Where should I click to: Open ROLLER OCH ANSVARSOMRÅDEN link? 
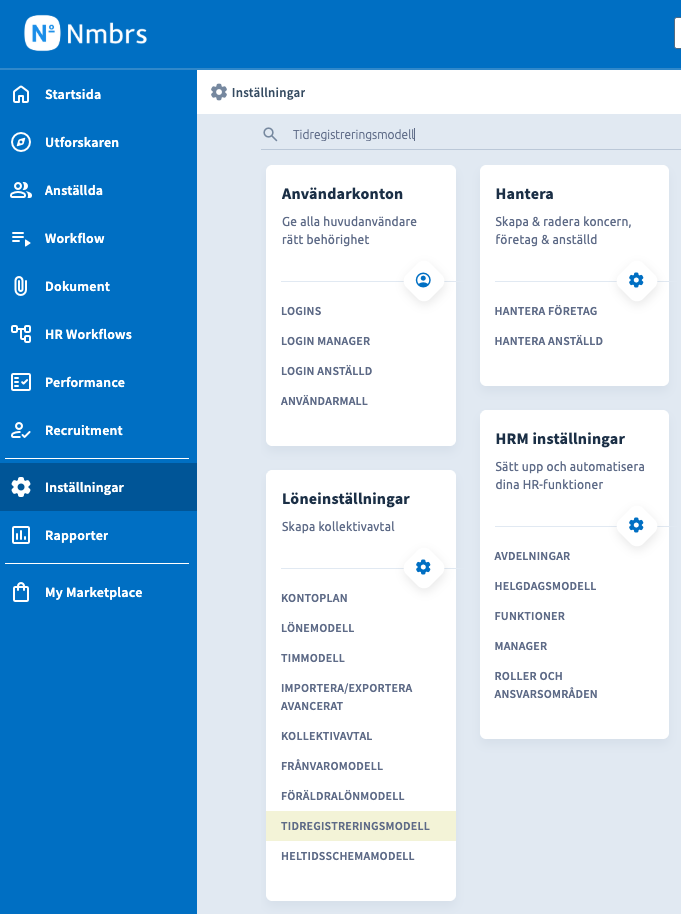click(545, 685)
